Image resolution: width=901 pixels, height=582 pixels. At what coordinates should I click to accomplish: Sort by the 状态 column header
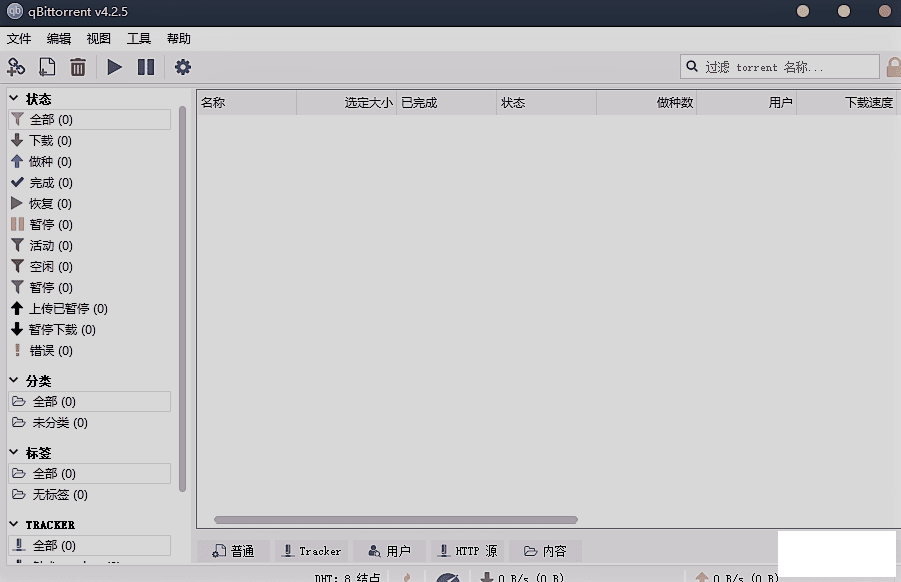pos(546,103)
